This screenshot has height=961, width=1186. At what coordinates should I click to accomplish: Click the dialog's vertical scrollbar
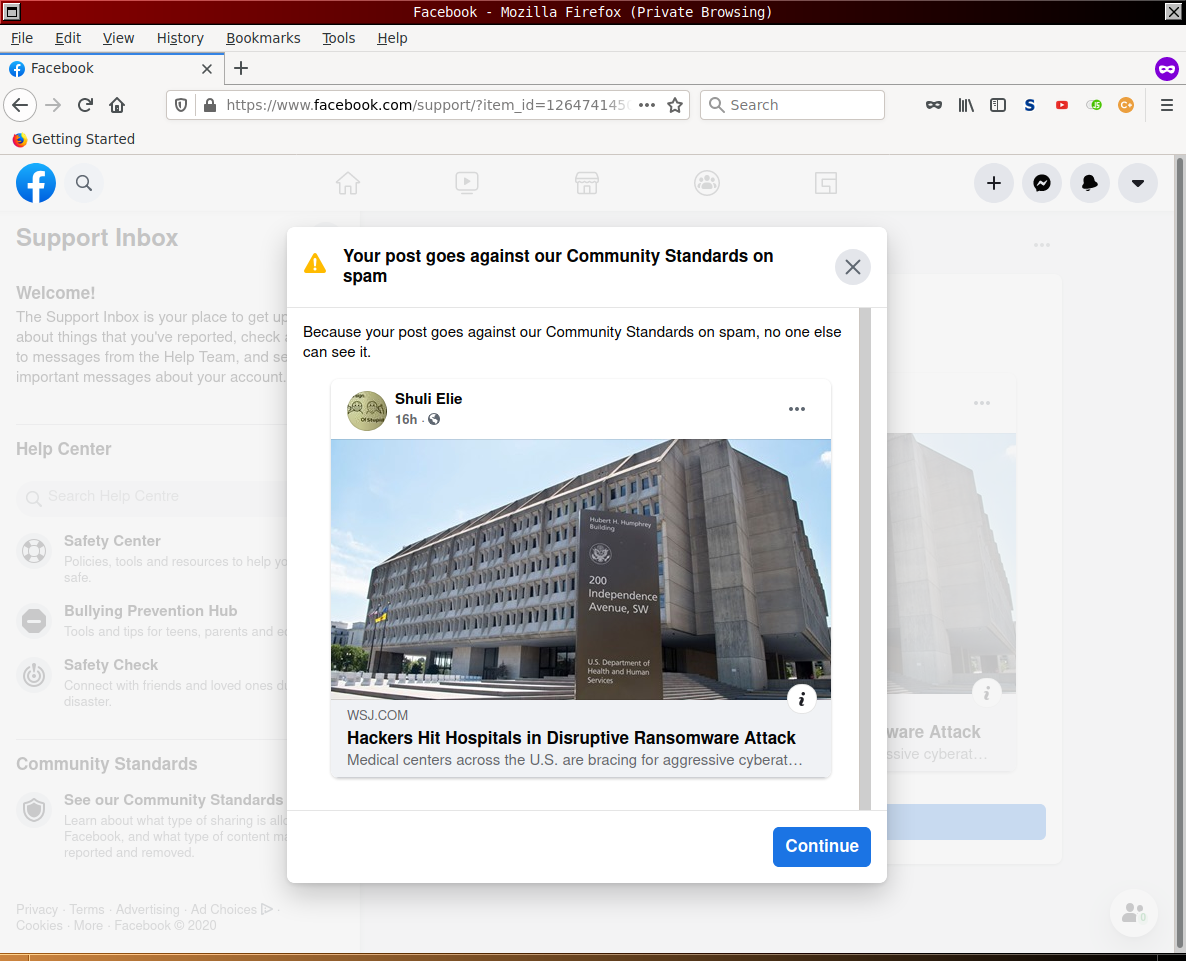pos(865,559)
